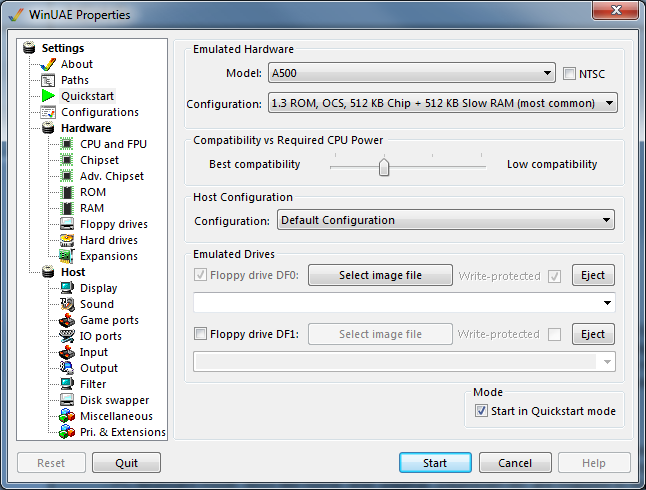Click the Input joystick icon
Image resolution: width=646 pixels, height=490 pixels.
click(67, 352)
